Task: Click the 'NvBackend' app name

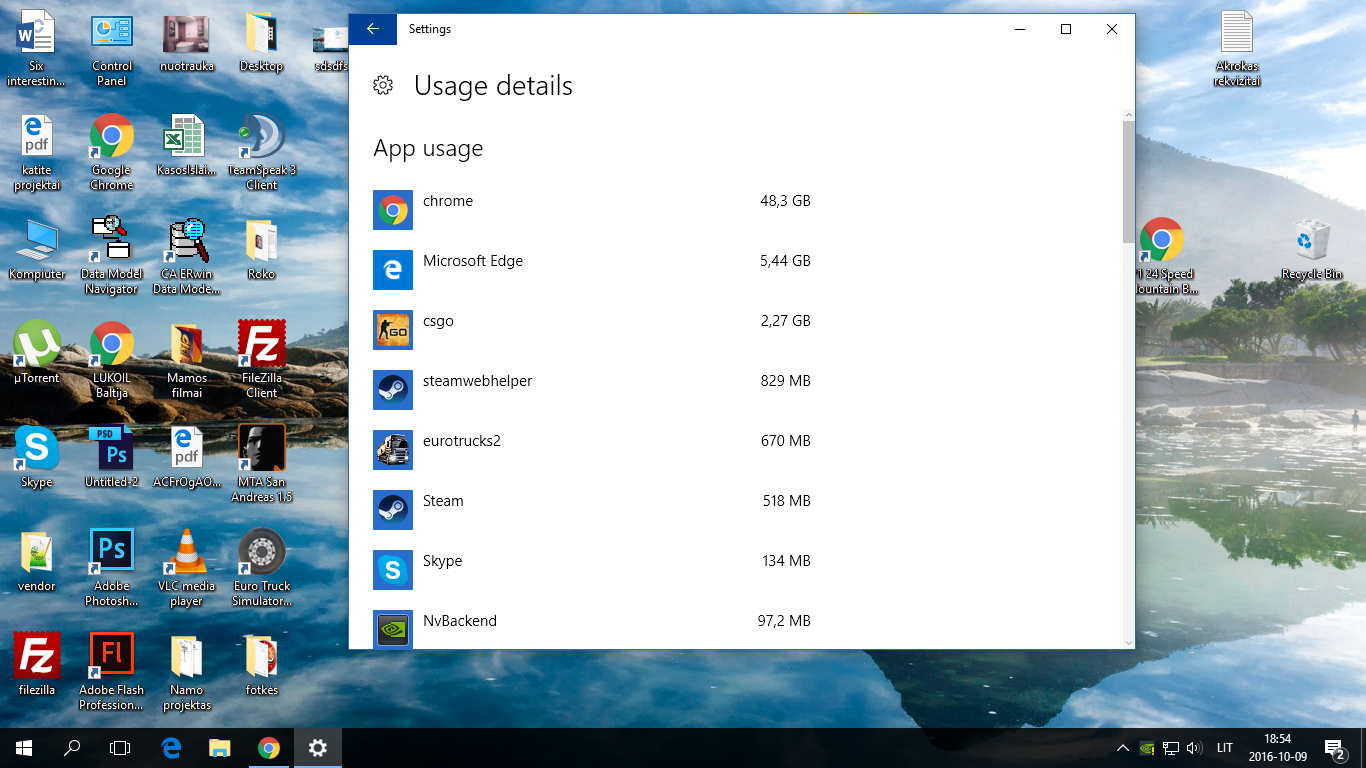Action: 460,621
